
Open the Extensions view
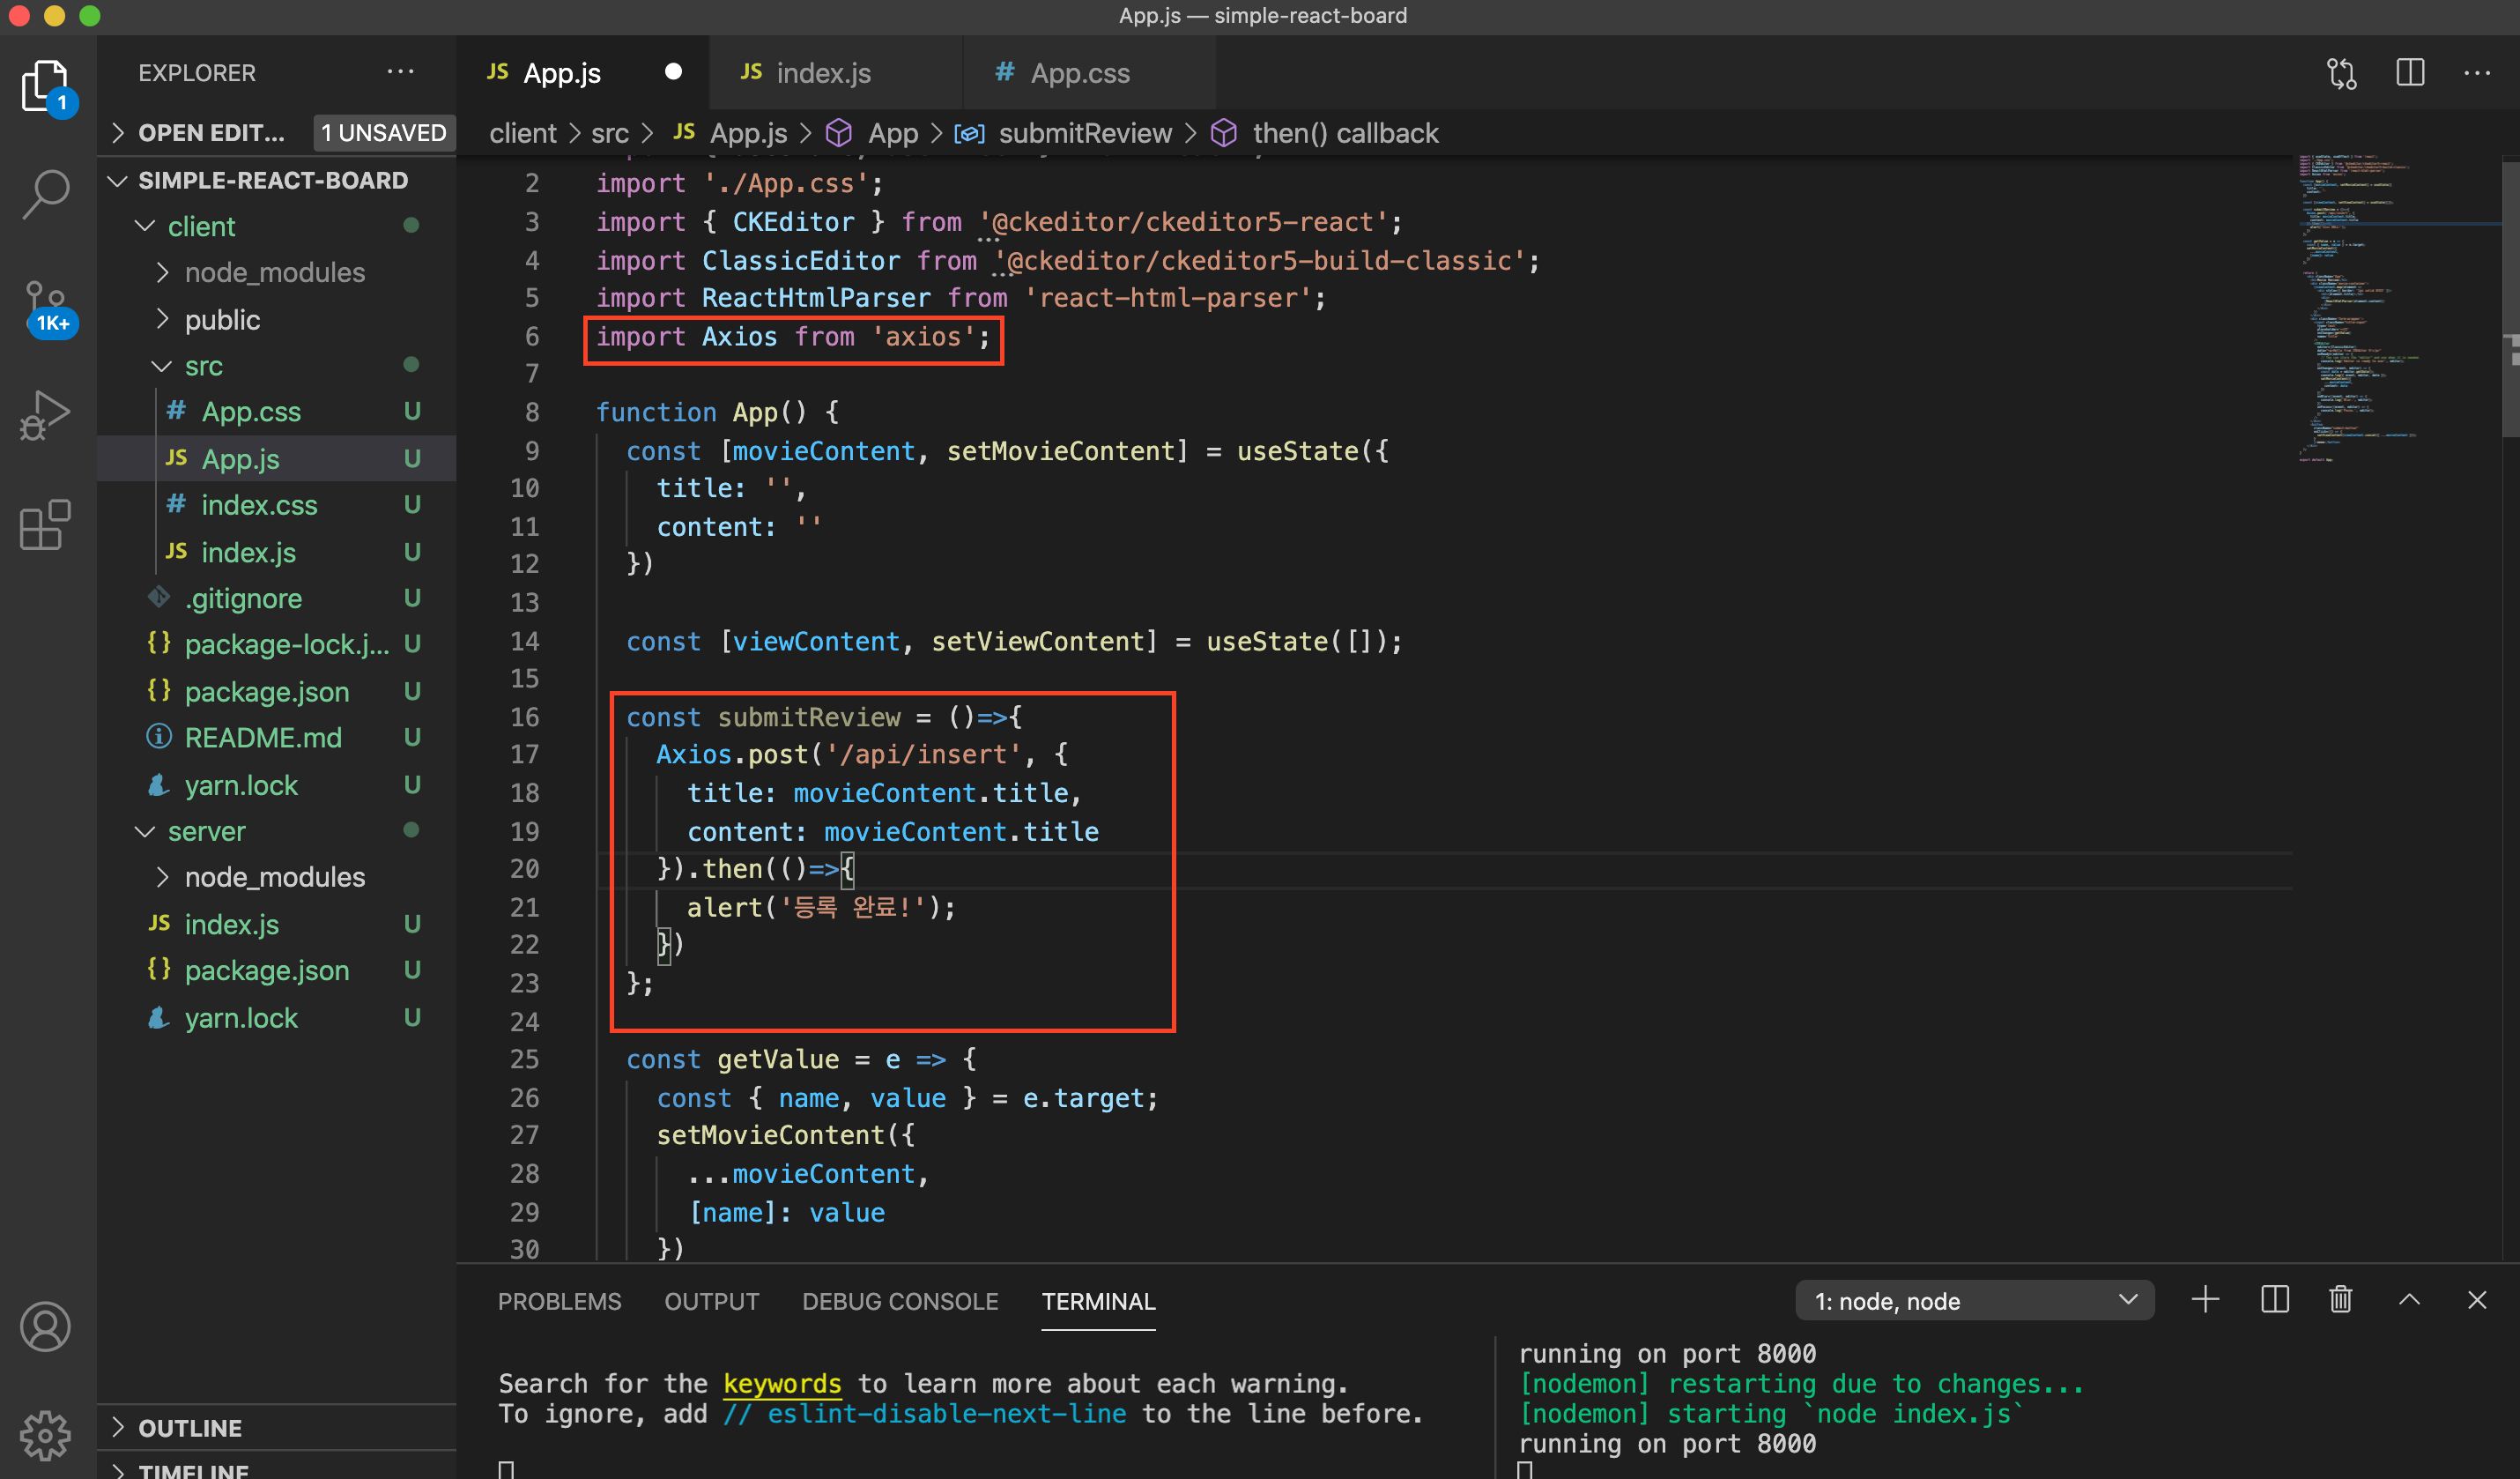(x=46, y=525)
